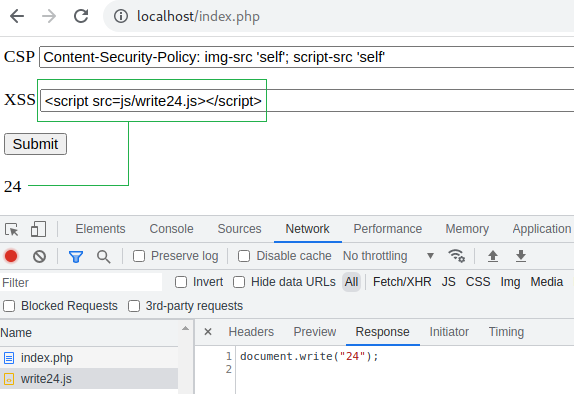Filter requests by CSS

(478, 282)
